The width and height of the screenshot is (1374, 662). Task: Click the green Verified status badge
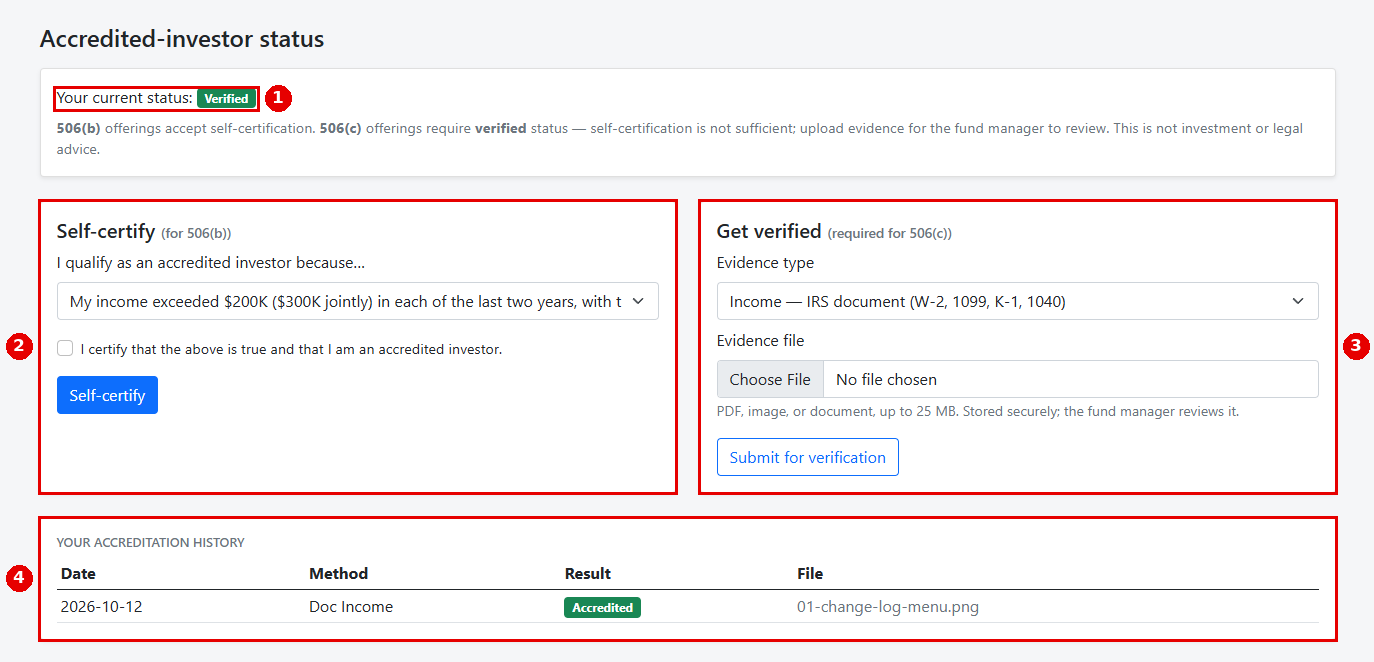(x=227, y=99)
